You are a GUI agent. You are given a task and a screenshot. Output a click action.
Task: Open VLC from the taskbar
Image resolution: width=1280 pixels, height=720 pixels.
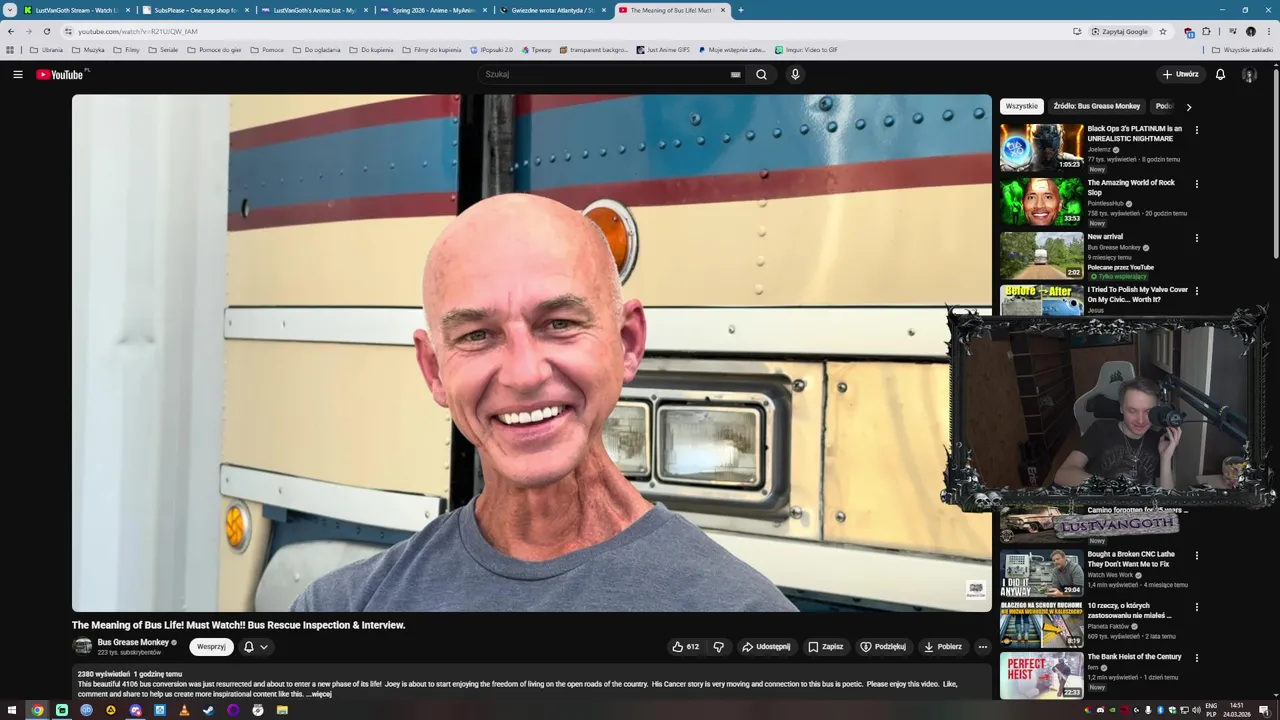tap(184, 710)
